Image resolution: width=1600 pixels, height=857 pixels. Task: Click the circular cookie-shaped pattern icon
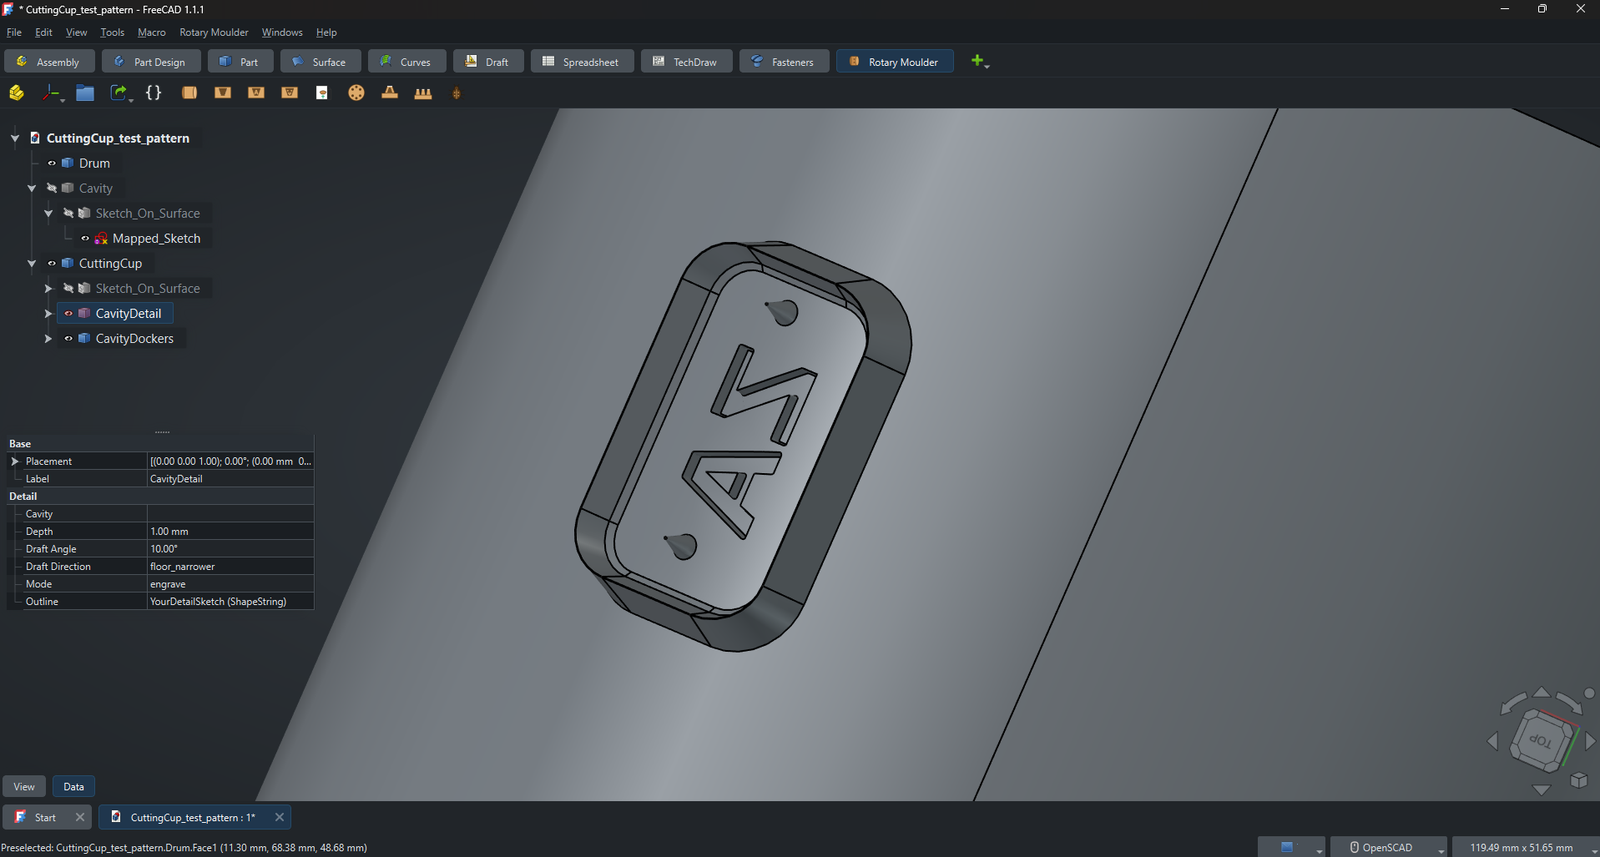point(356,92)
